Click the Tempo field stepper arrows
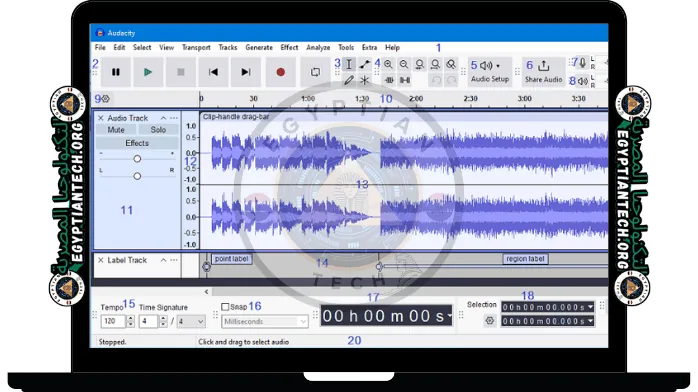 [x=130, y=321]
